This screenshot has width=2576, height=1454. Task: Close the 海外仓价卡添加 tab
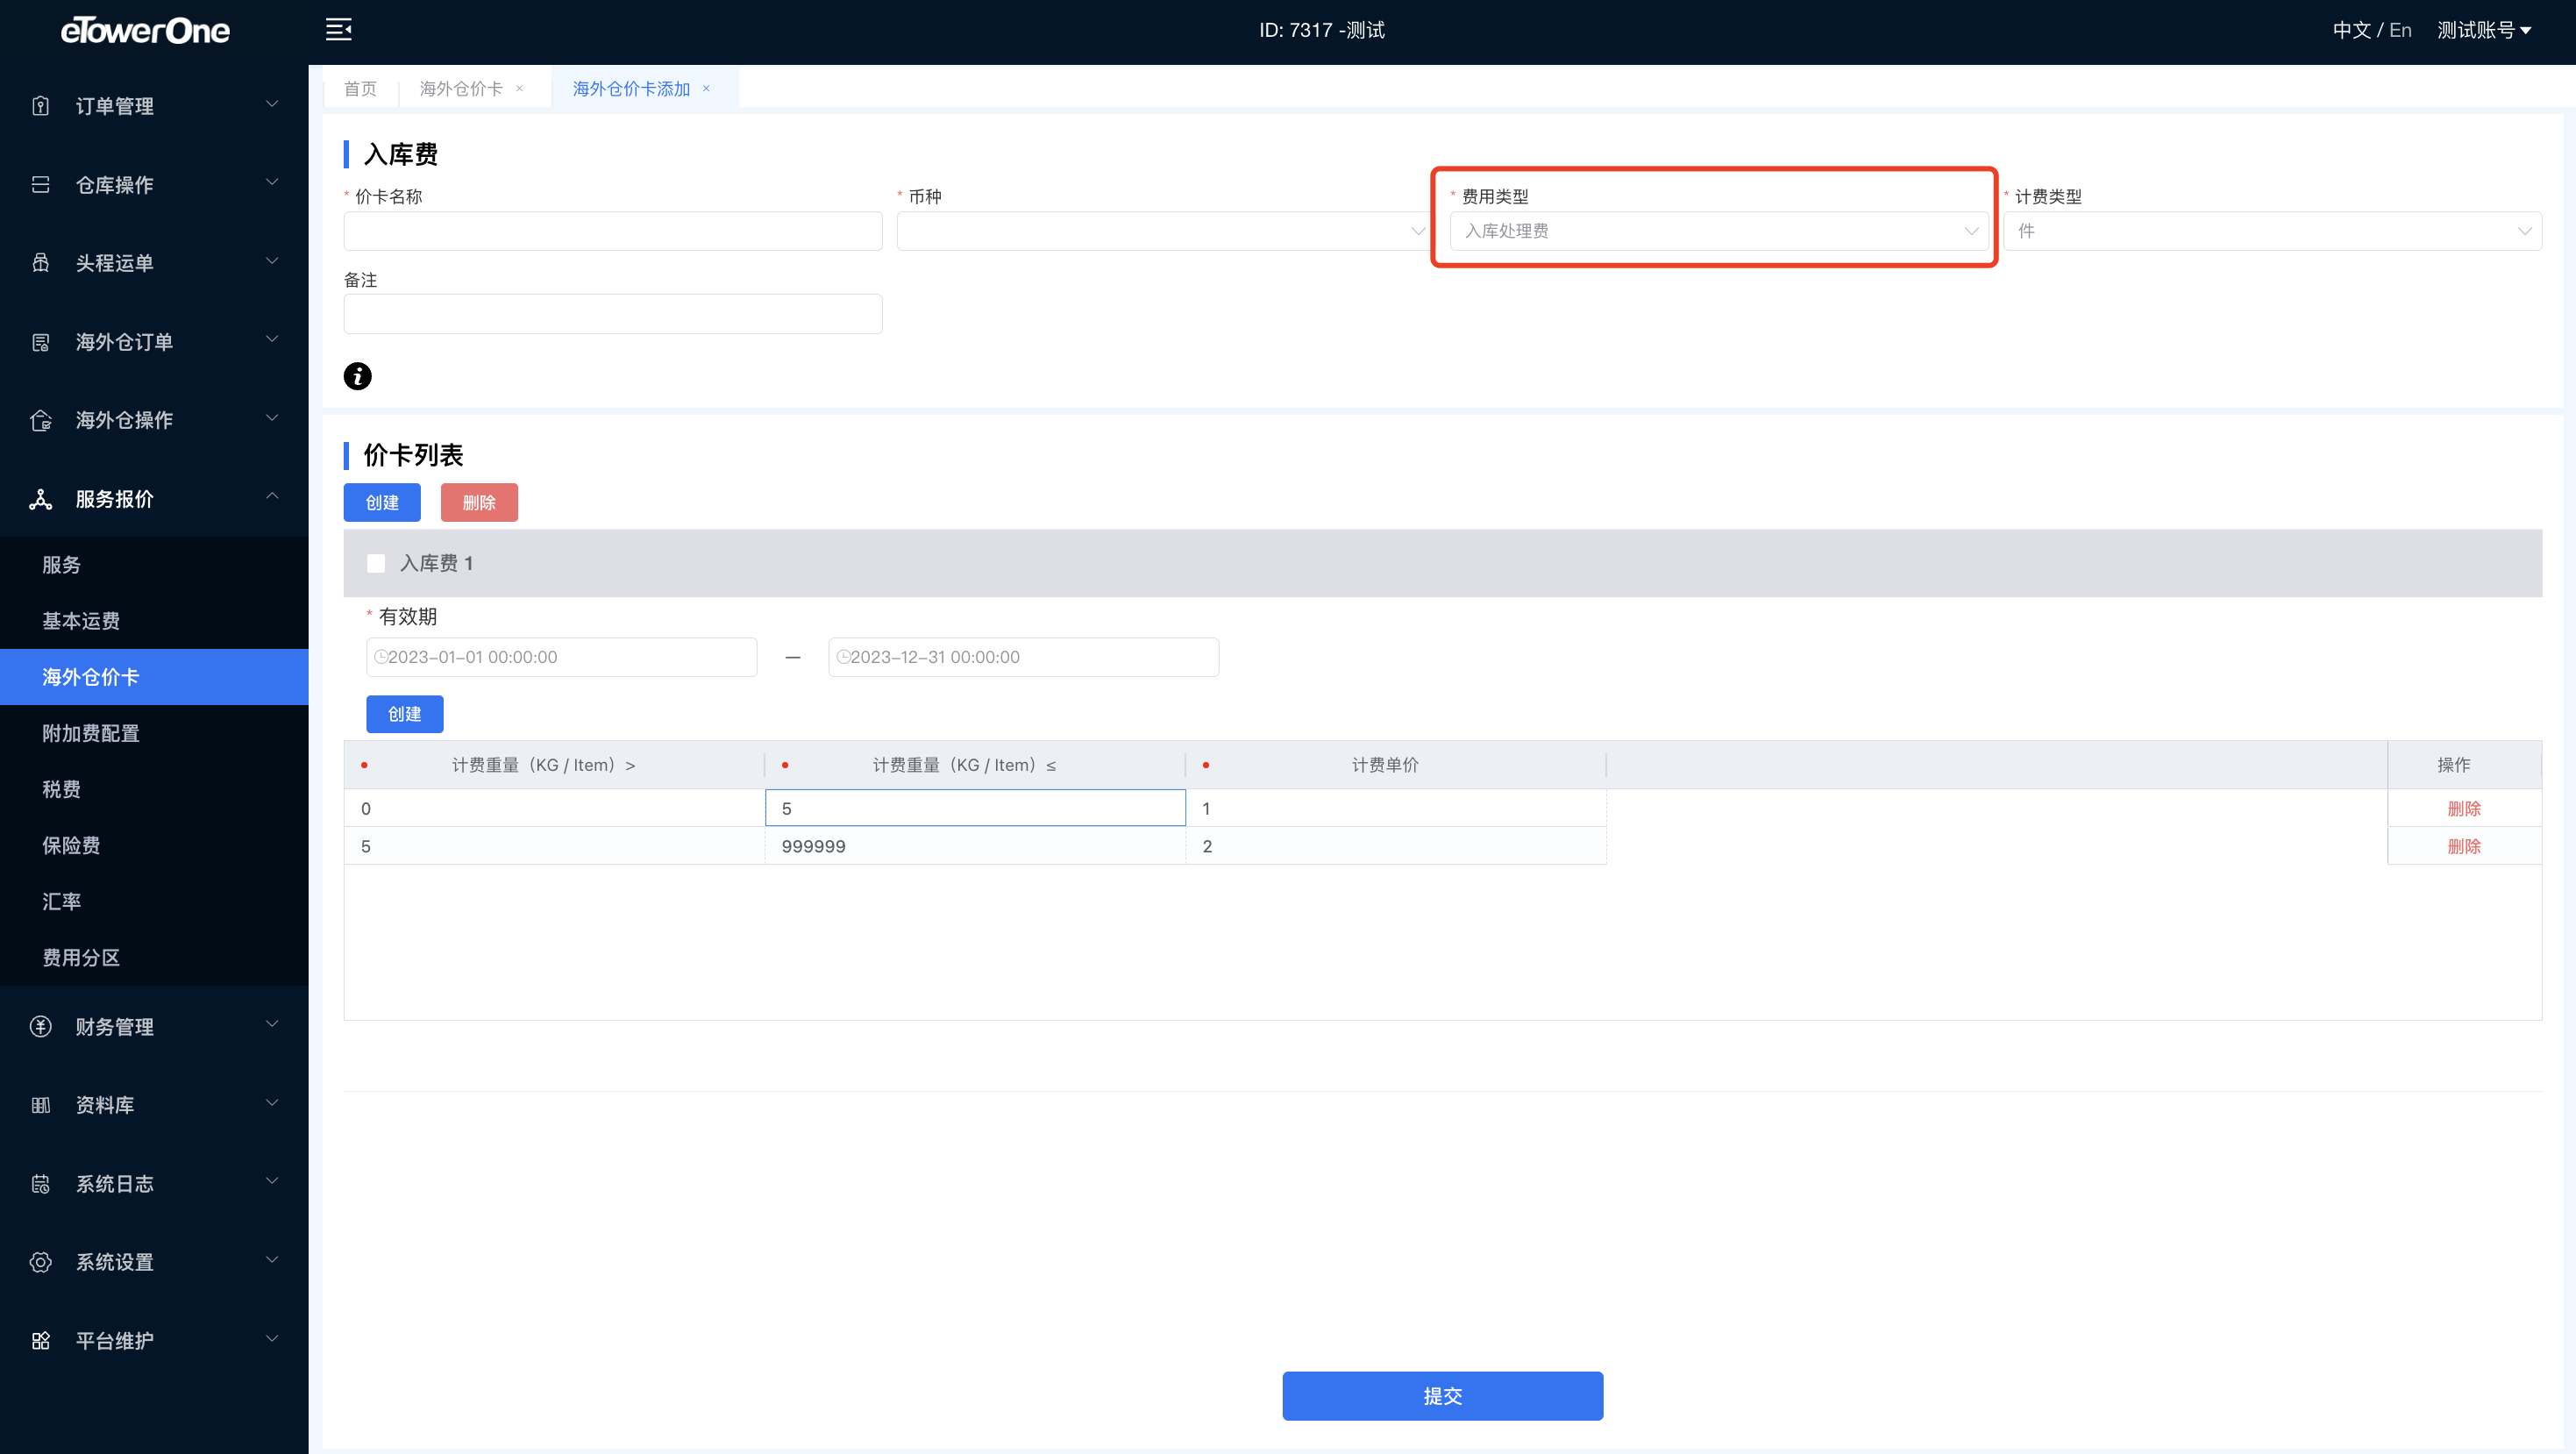(x=706, y=89)
